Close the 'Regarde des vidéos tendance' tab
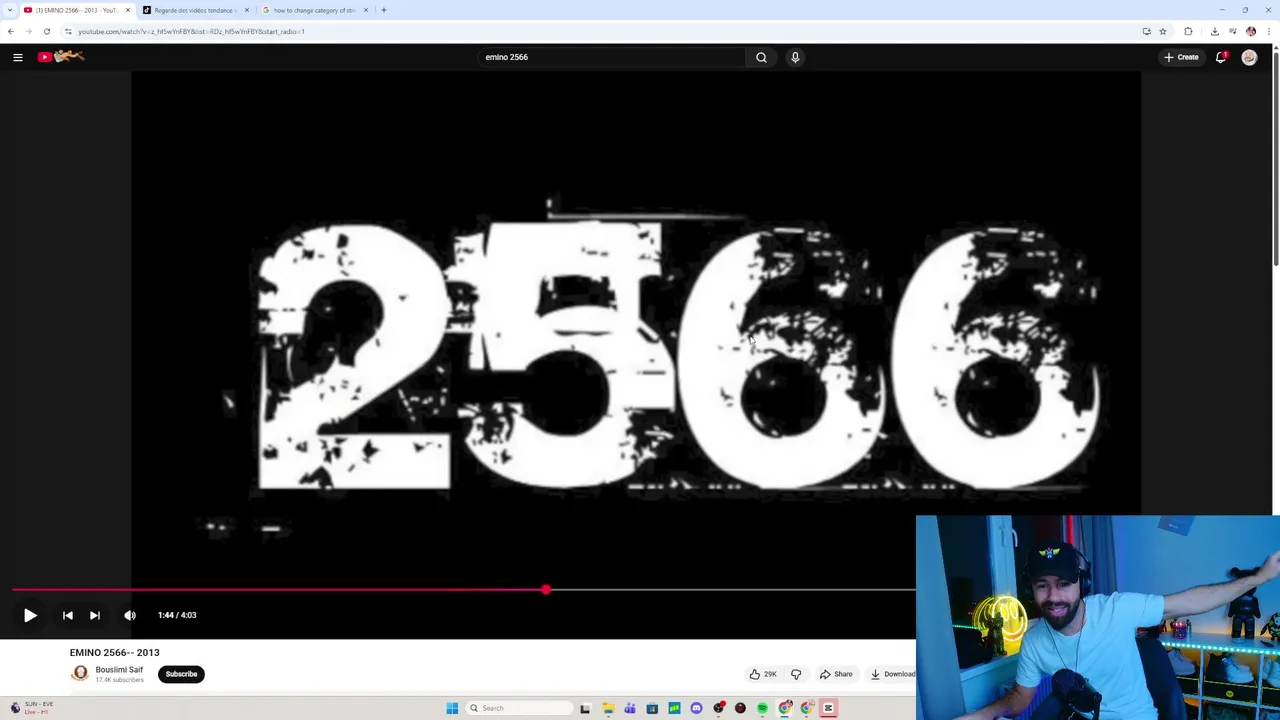1280x720 pixels. click(x=247, y=10)
